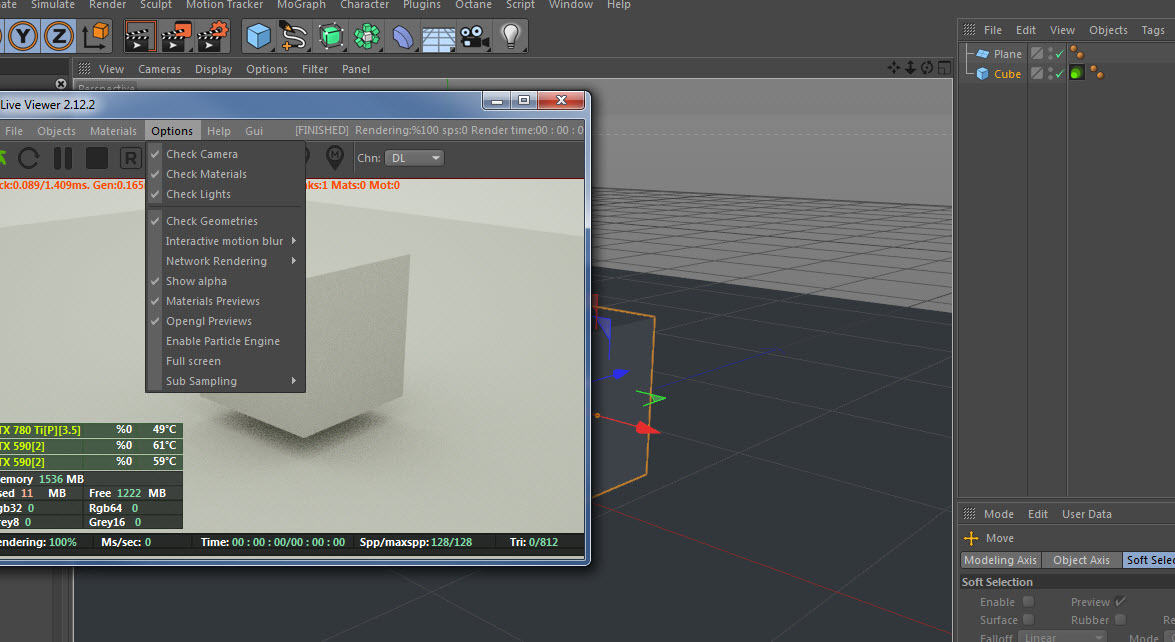Click Full screen menu entry

(226, 361)
